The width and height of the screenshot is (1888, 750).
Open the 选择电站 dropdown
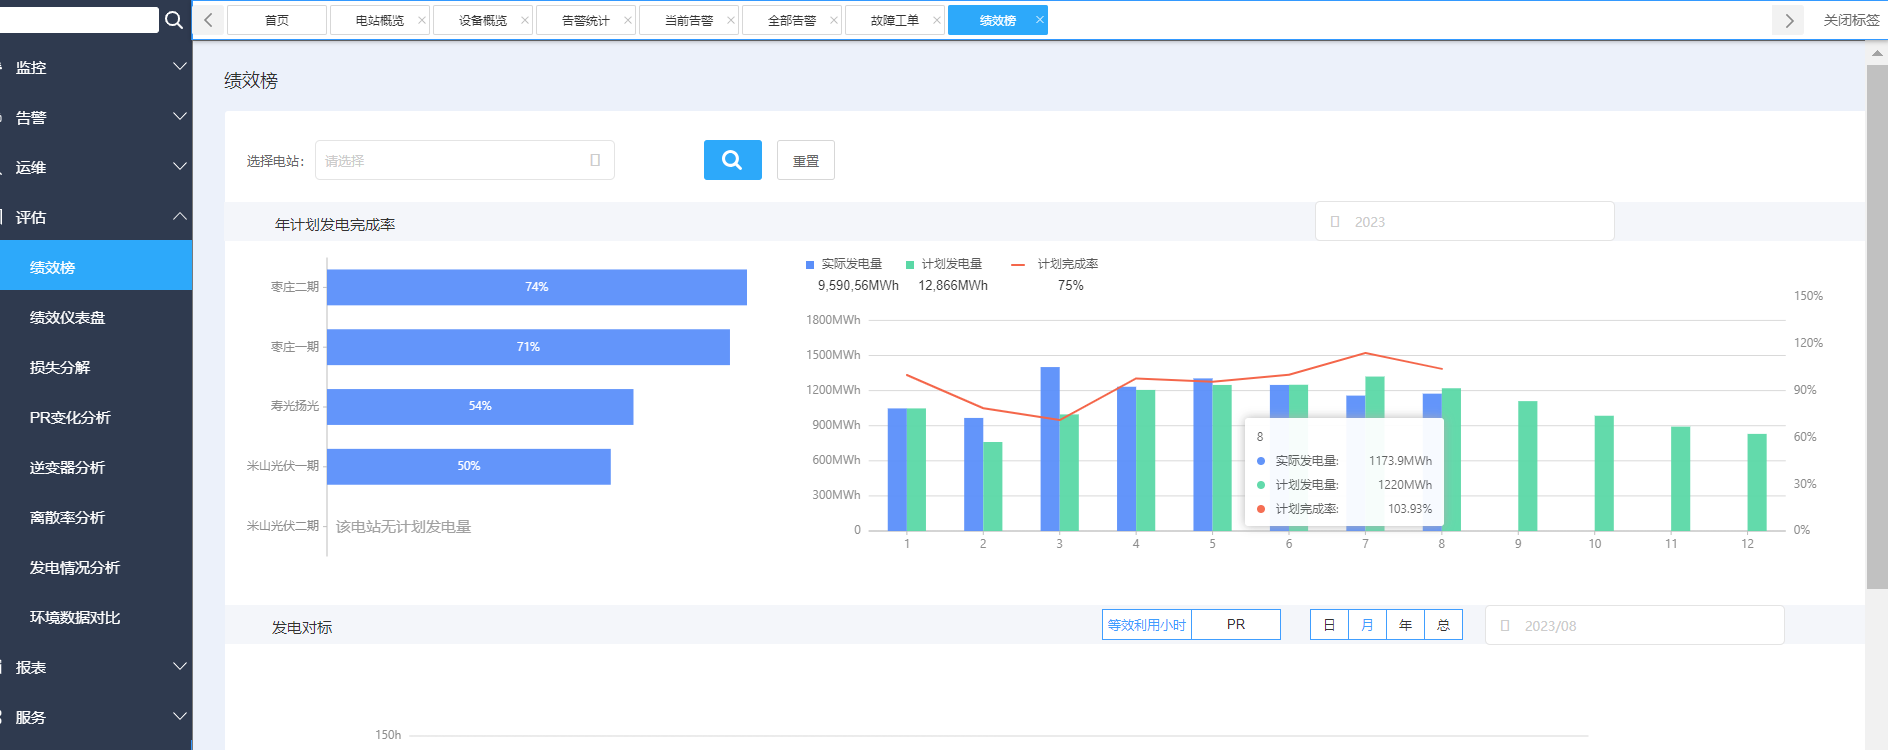click(x=465, y=160)
